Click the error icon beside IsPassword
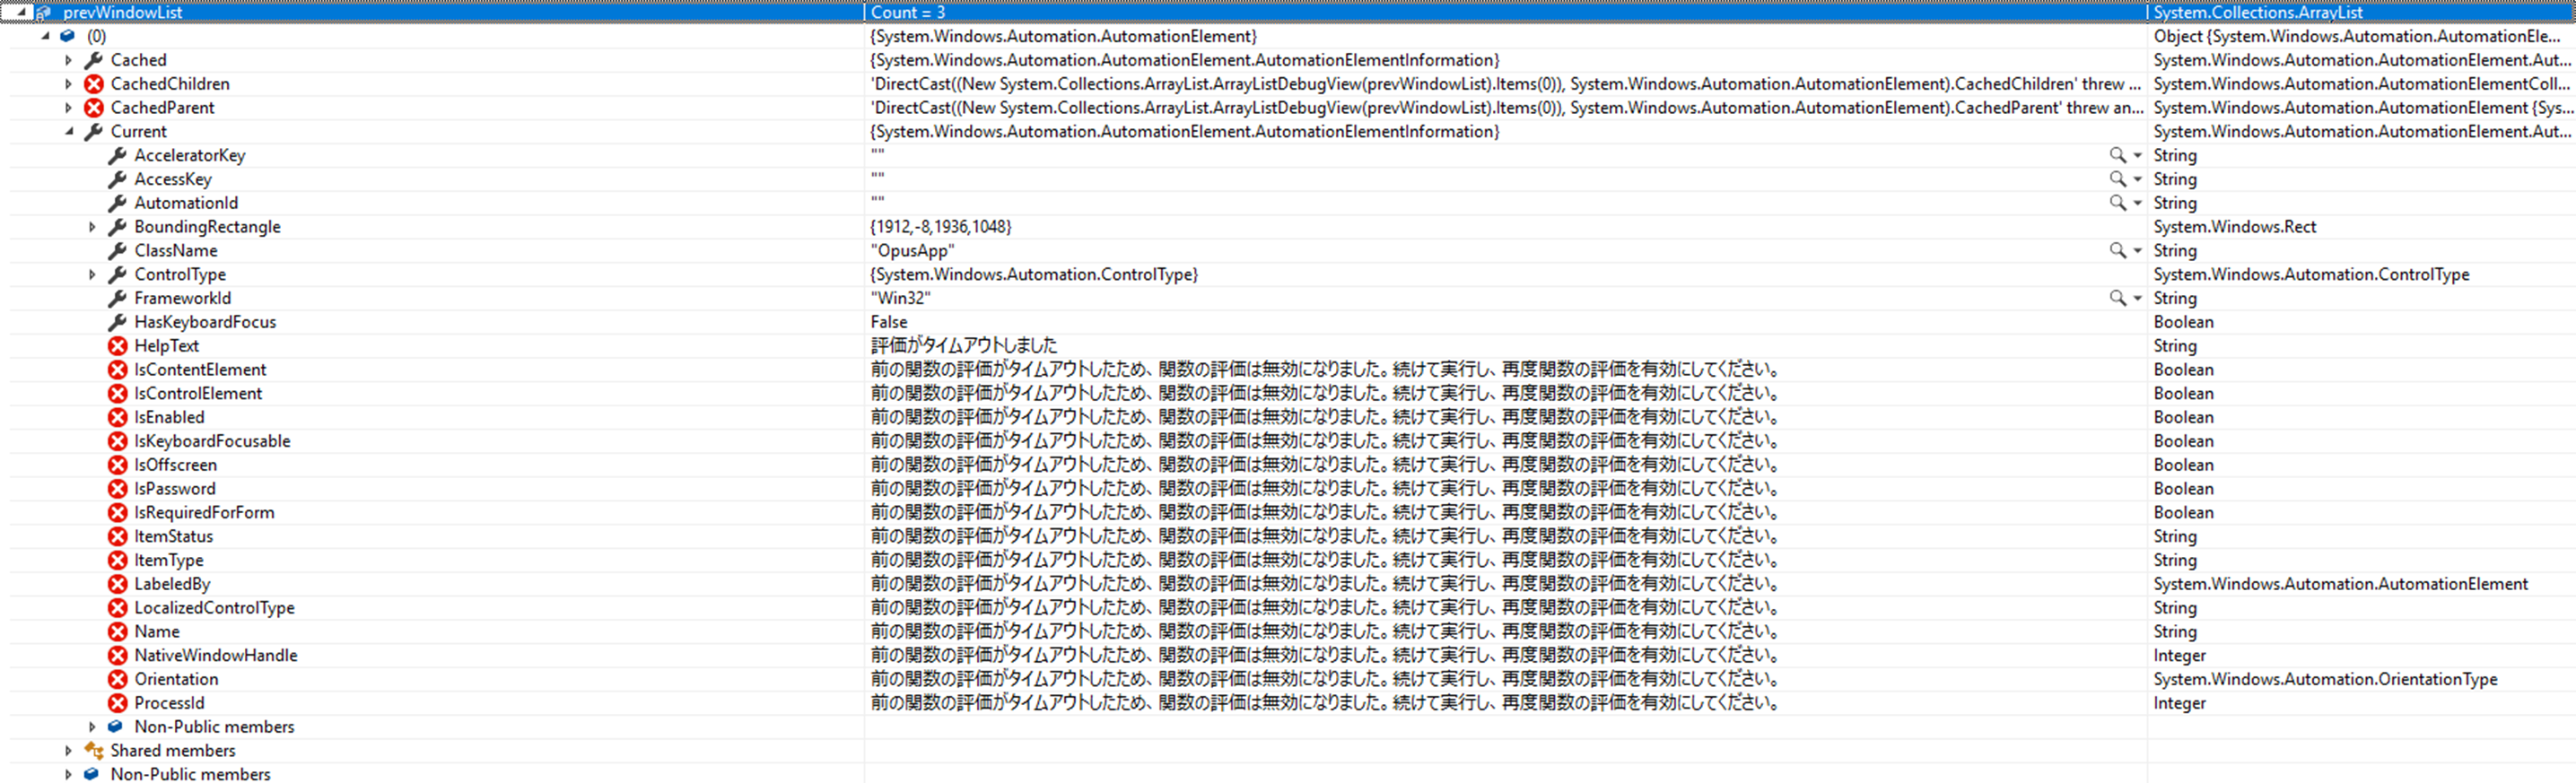 (118, 489)
